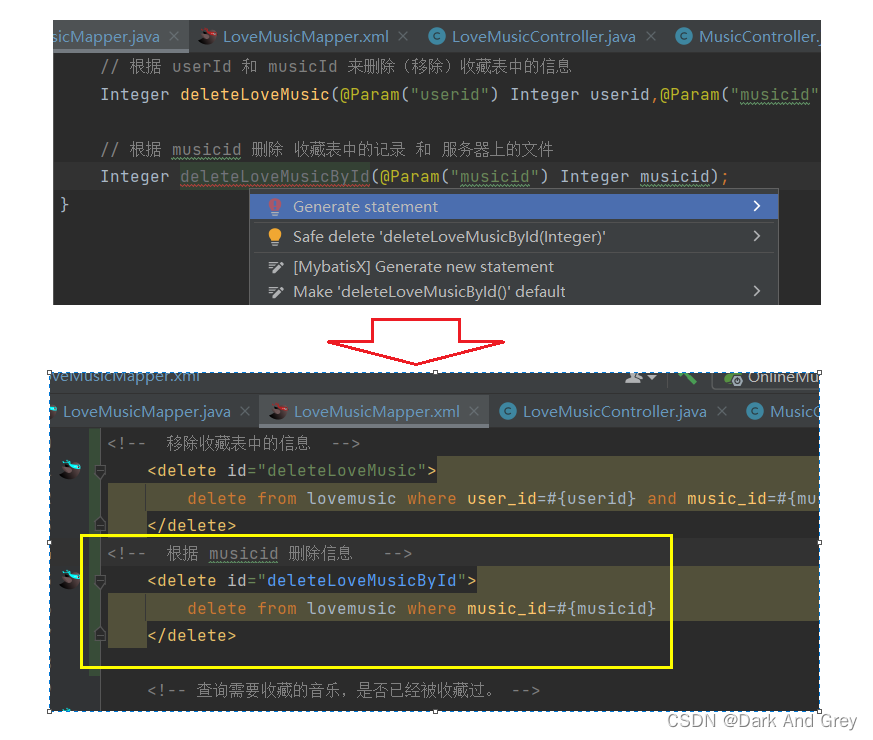Image resolution: width=873 pixels, height=740 pixels.
Task: Click fold end marker of deleteLoveMusic closing tag
Action: pos(100,524)
